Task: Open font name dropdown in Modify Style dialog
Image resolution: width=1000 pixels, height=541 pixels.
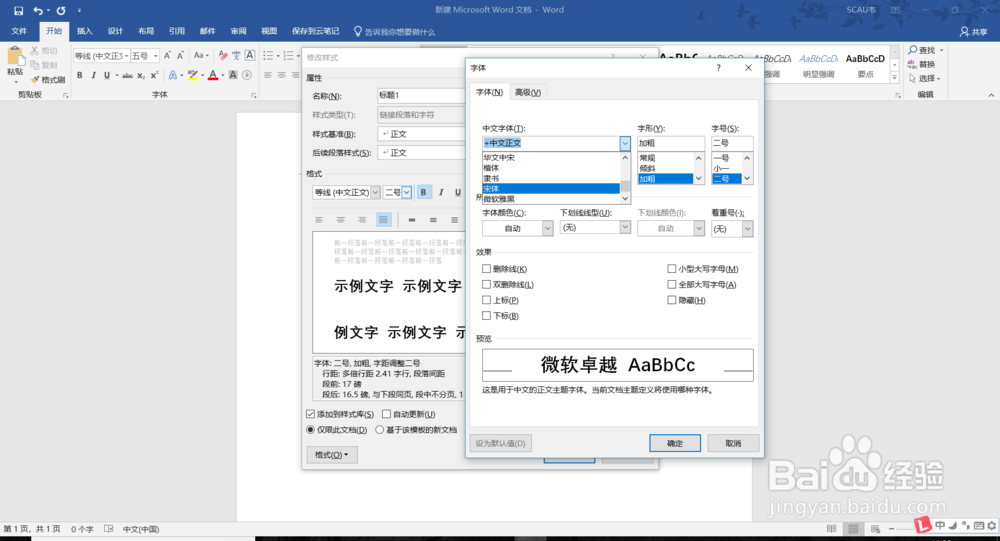Action: pyautogui.click(x=375, y=192)
